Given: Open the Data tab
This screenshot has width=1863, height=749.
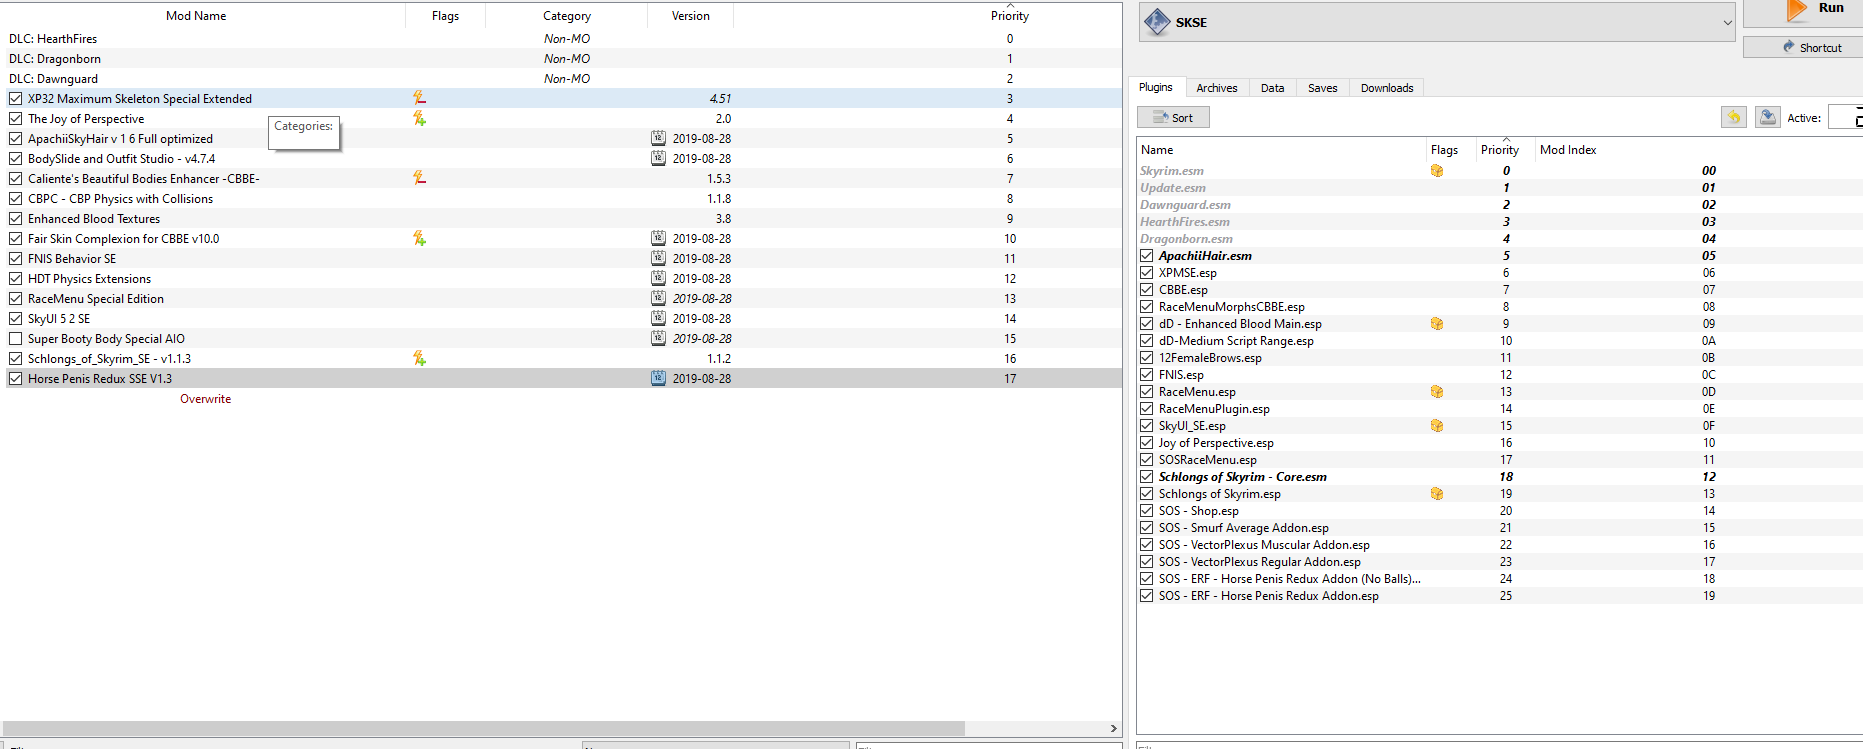Looking at the screenshot, I should coord(1273,88).
